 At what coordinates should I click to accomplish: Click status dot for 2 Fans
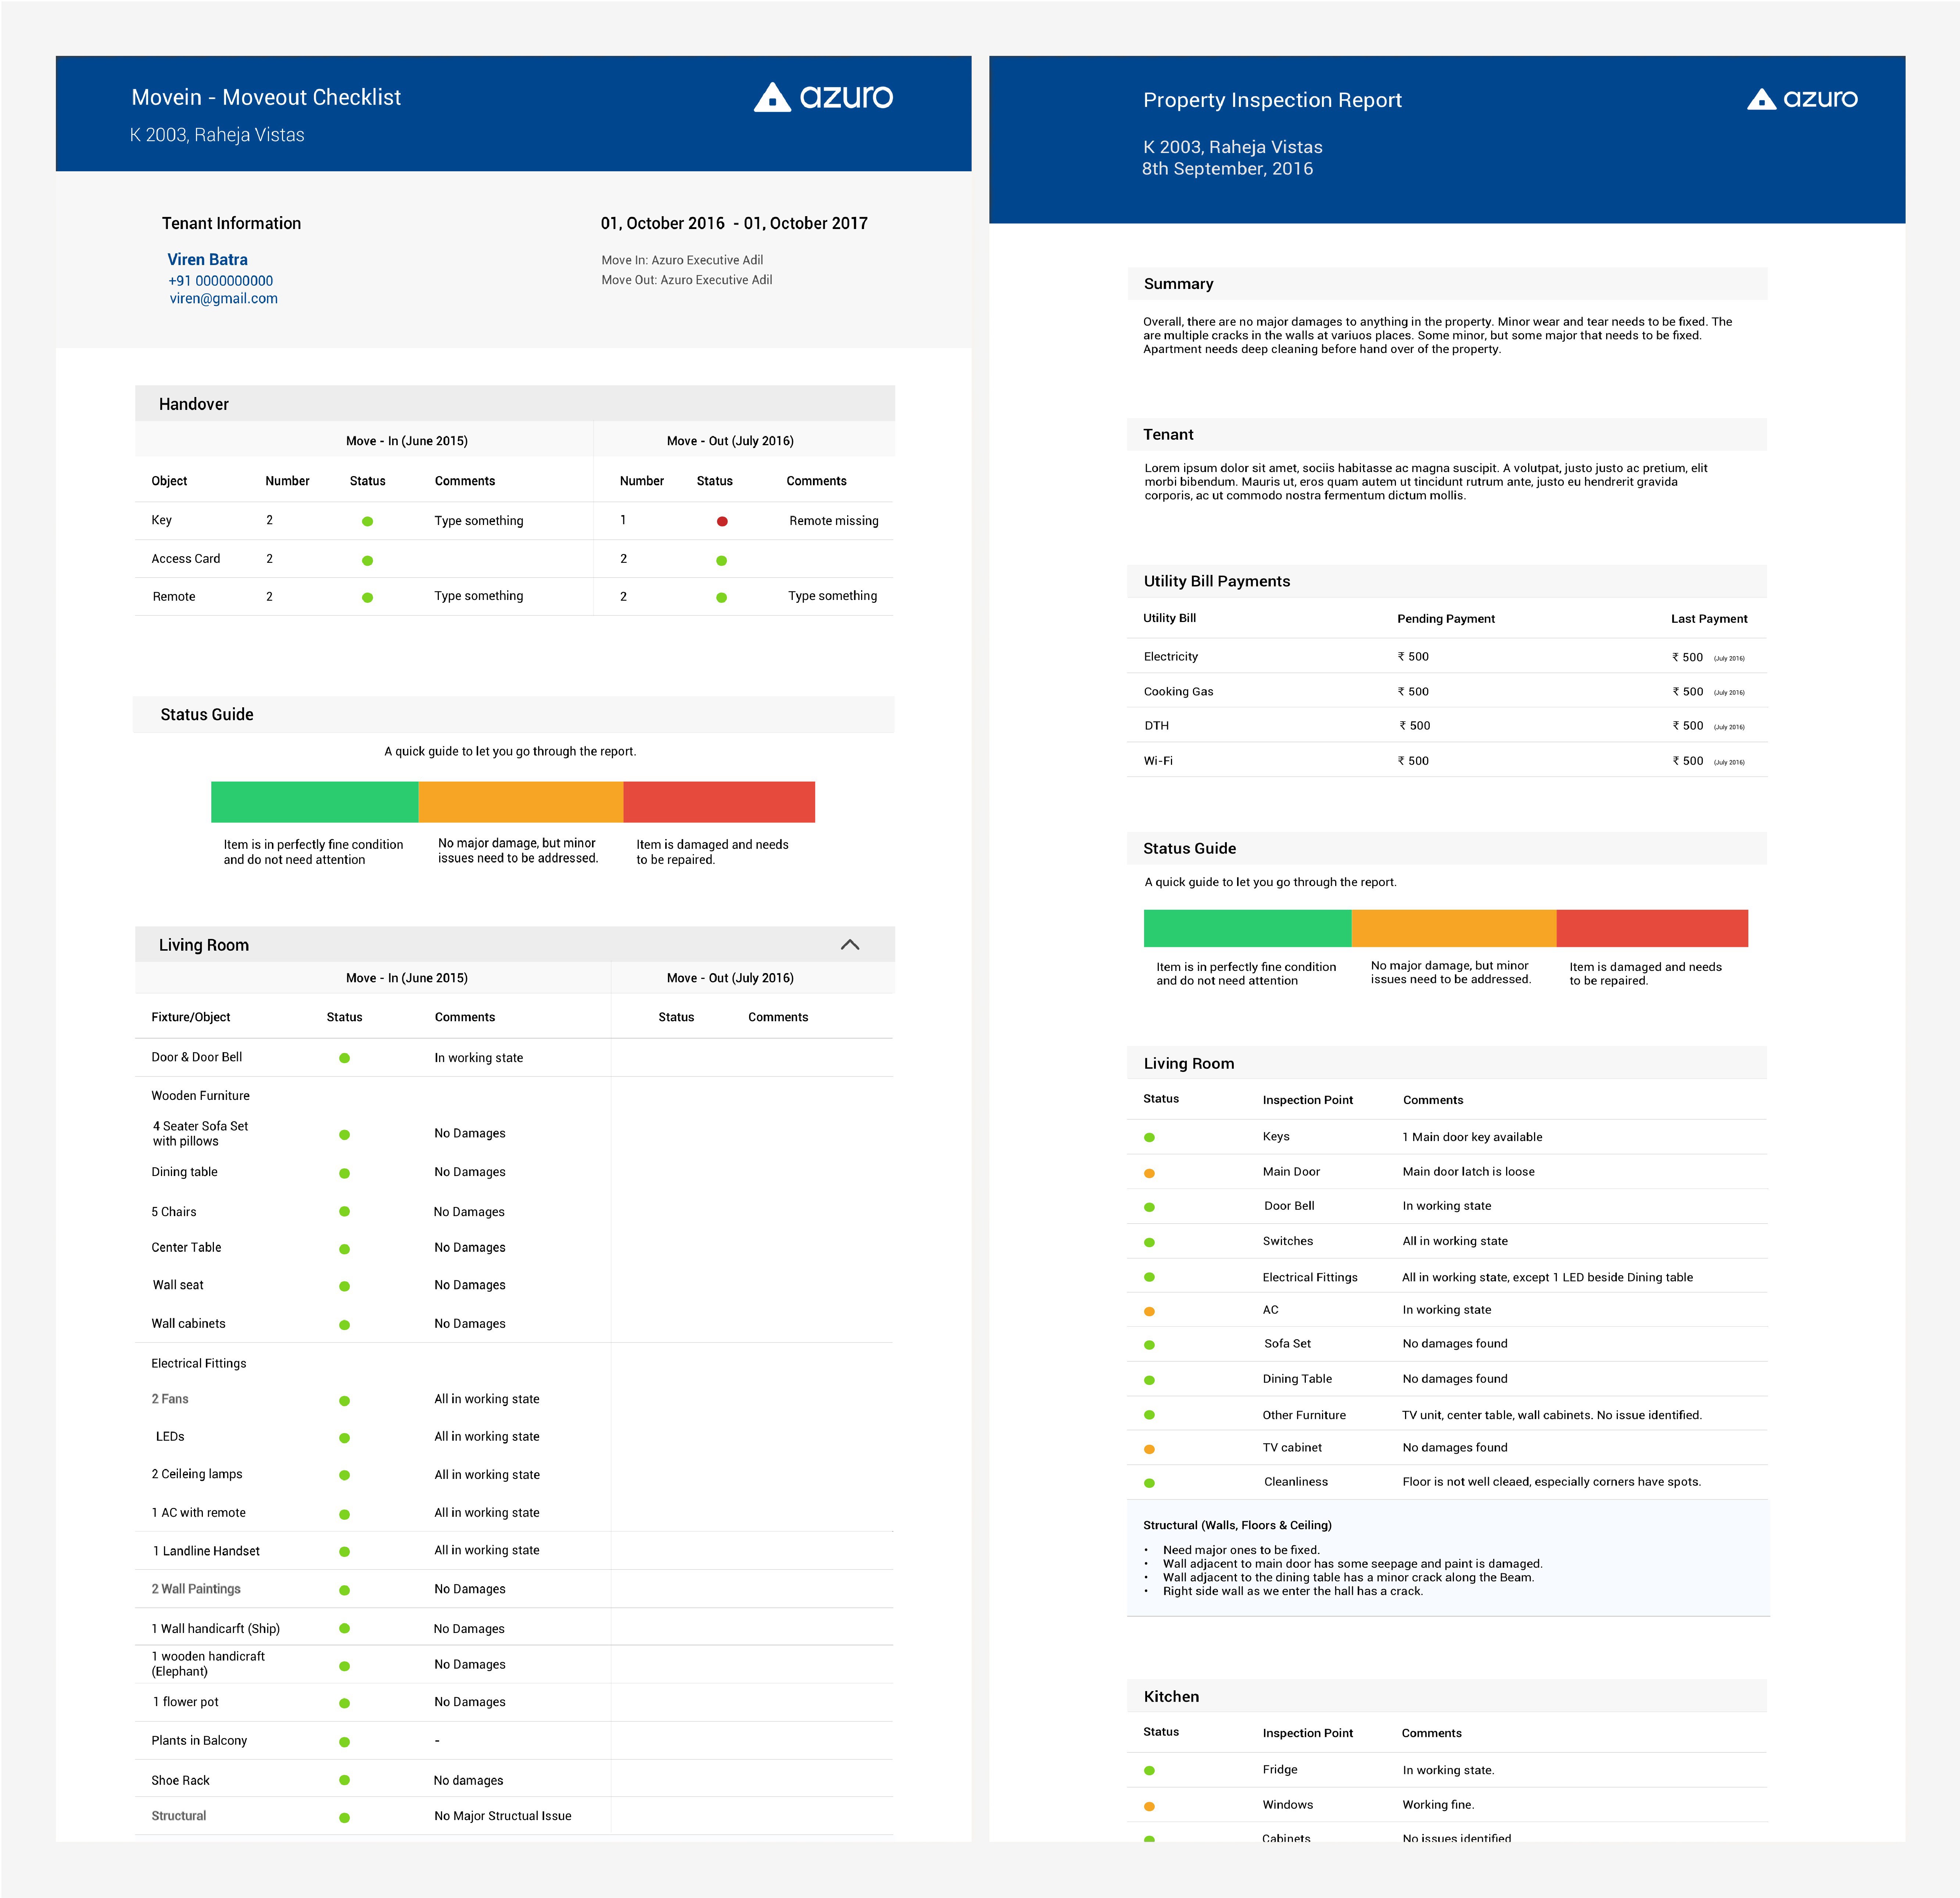coord(344,1401)
